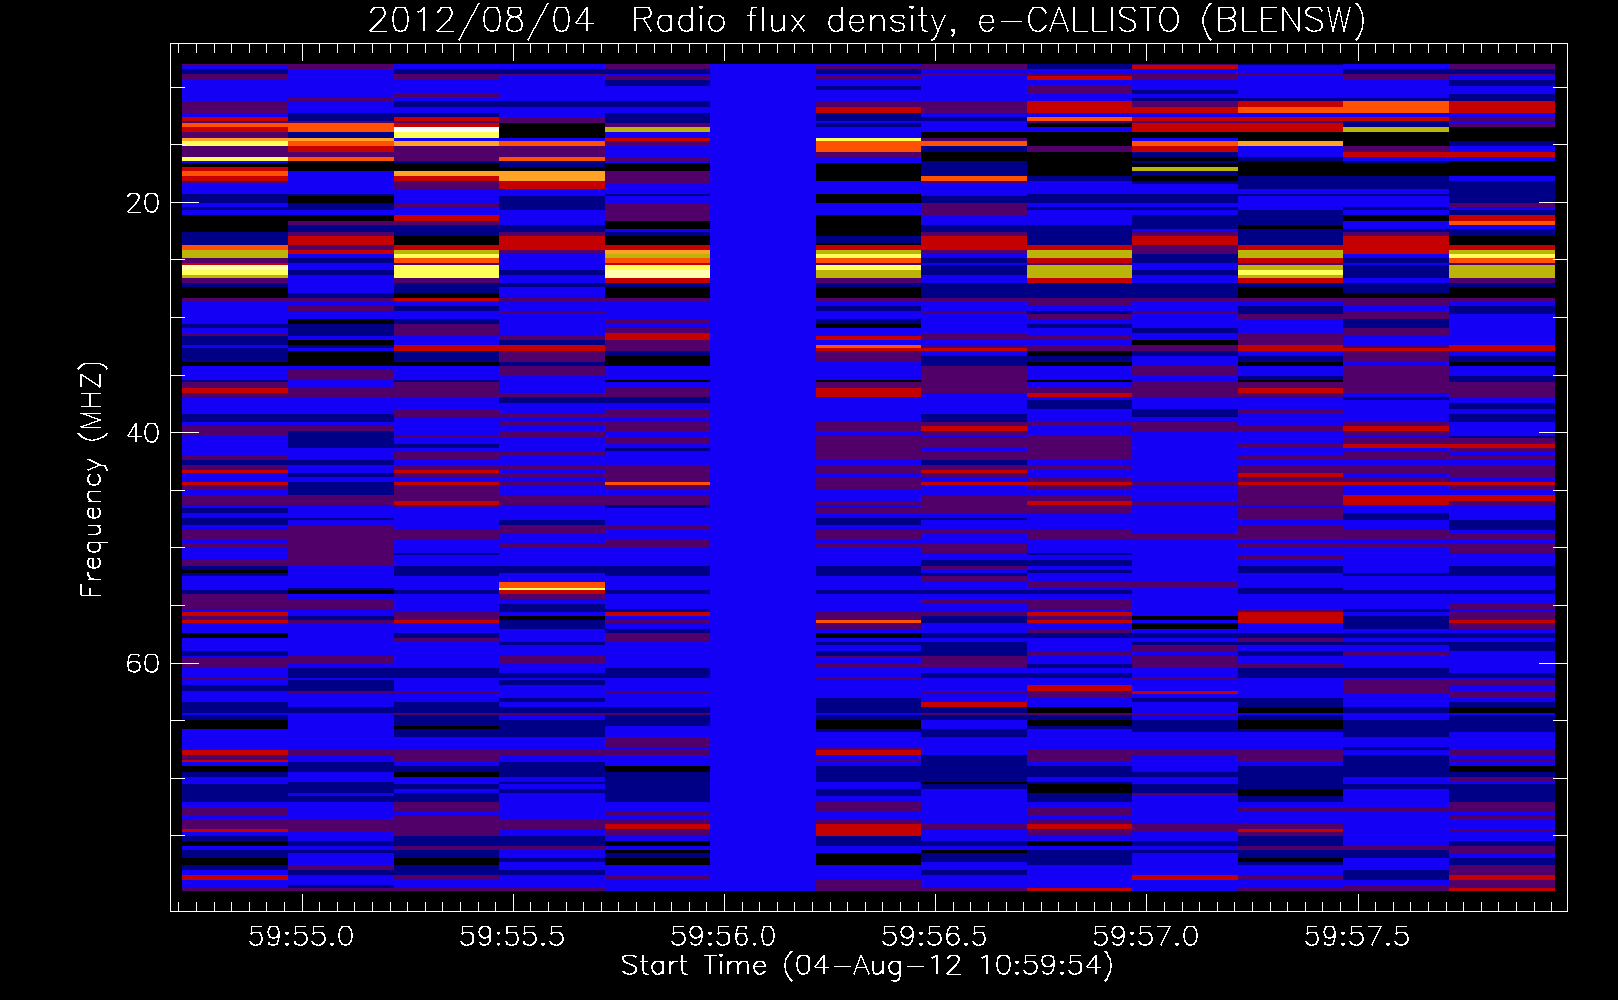This screenshot has width=1618, height=1000.
Task: Click the 40 frequency tick label
Action: (143, 433)
